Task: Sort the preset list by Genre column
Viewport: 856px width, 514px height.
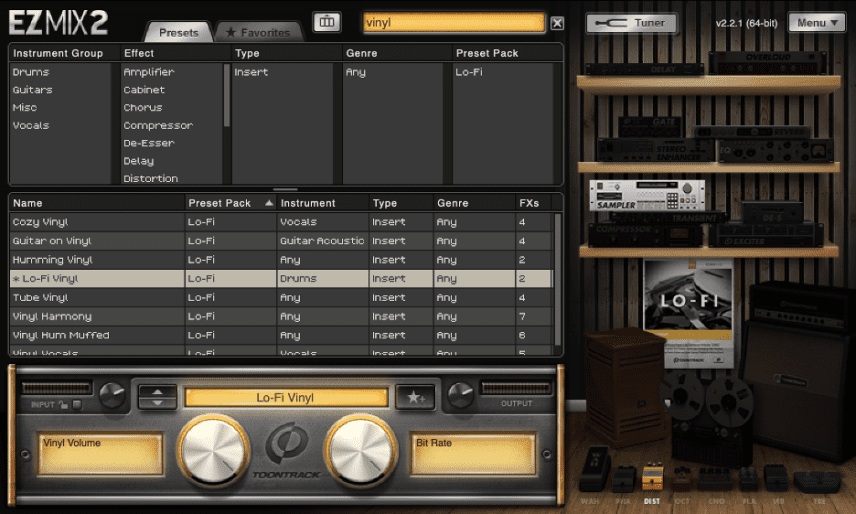Action: pyautogui.click(x=474, y=203)
